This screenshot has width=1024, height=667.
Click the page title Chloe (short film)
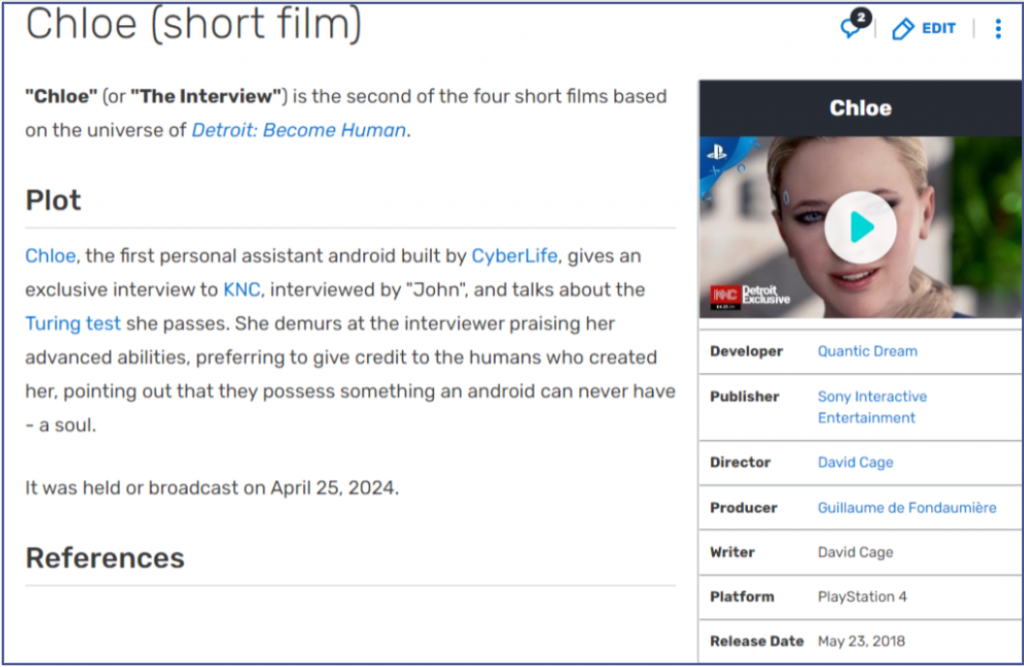click(x=193, y=24)
